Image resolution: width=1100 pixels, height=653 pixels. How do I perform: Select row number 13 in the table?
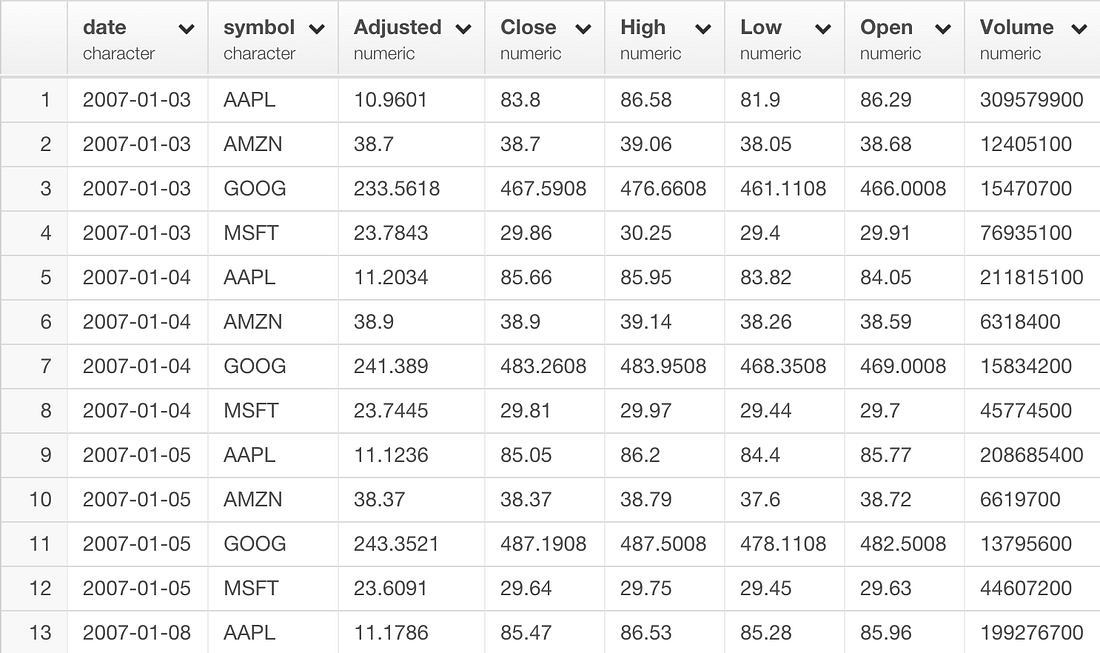34,633
